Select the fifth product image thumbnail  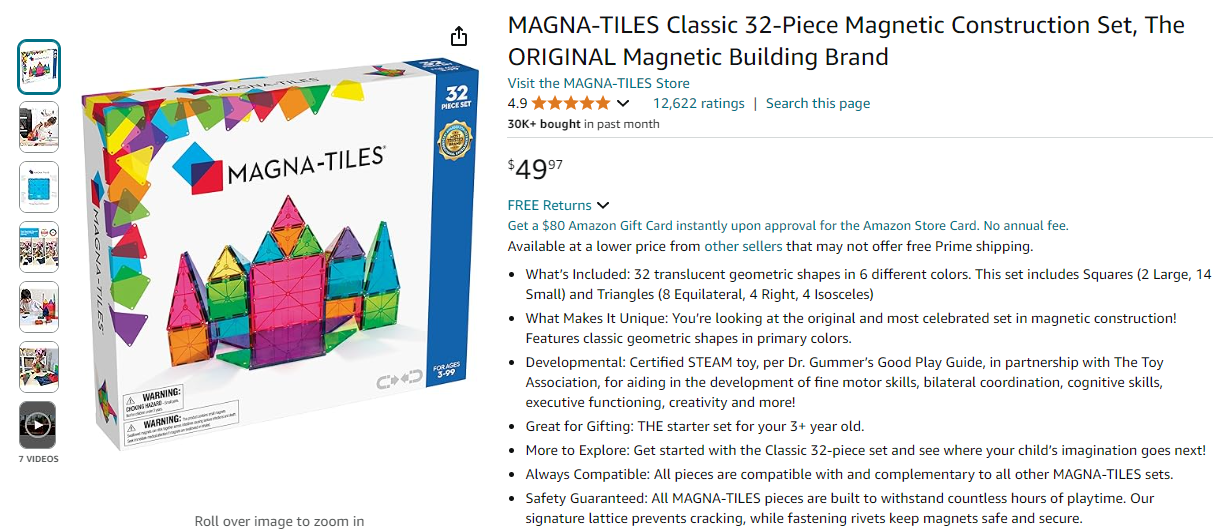(x=39, y=307)
